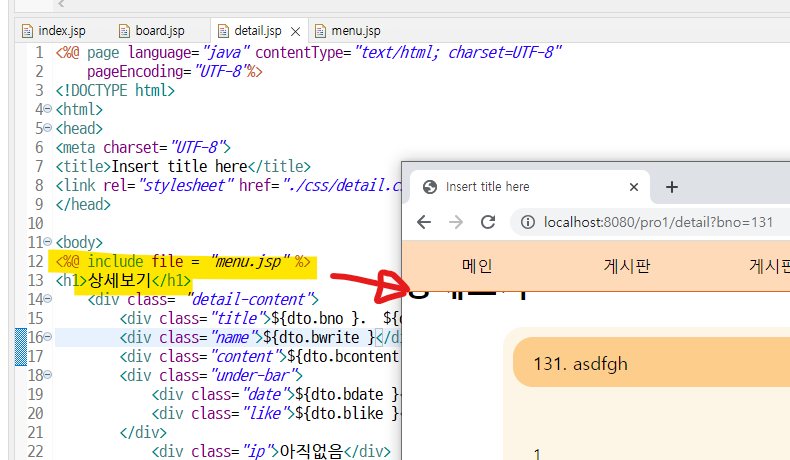Click the globe favicon on browser tab
Image resolution: width=790 pixels, height=460 pixels.
pyautogui.click(x=430, y=187)
